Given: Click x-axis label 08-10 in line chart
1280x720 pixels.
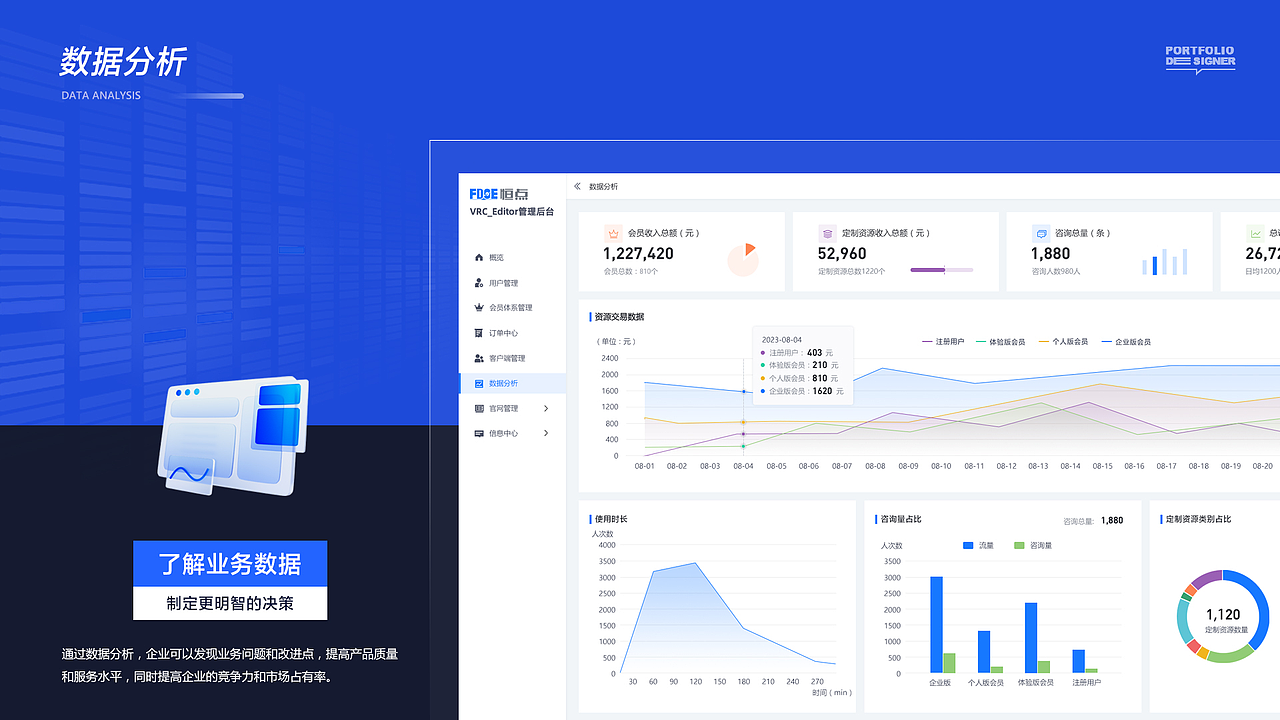Looking at the screenshot, I should pyautogui.click(x=941, y=466).
